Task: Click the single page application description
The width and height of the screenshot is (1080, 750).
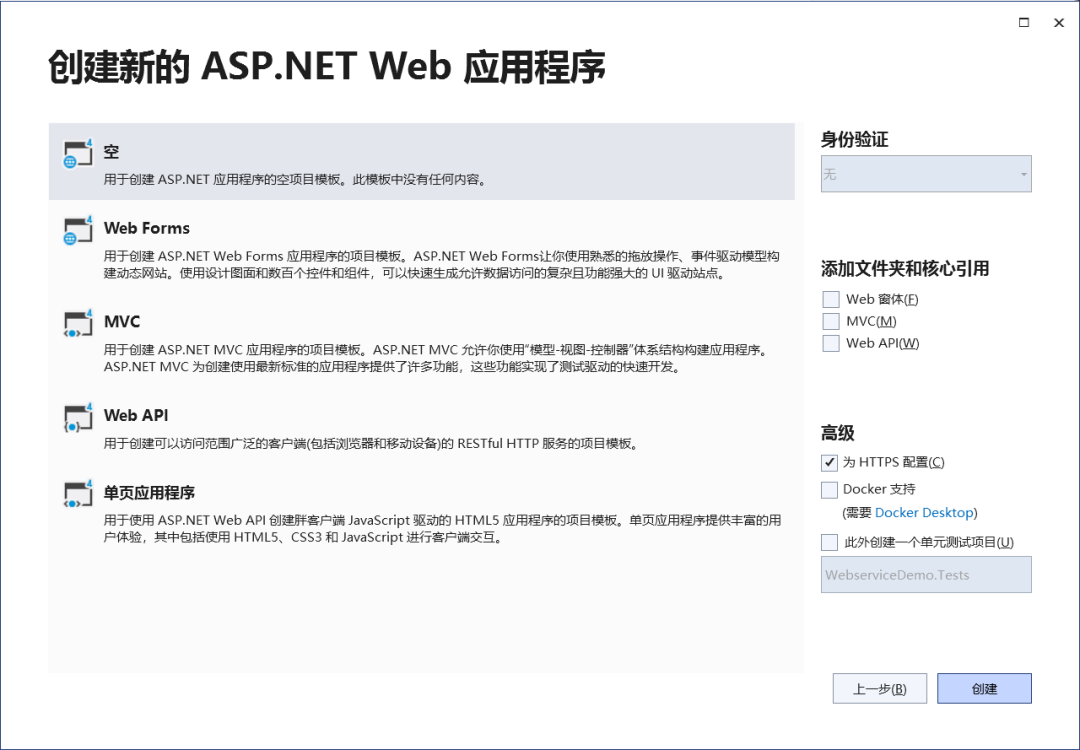Action: (442, 529)
